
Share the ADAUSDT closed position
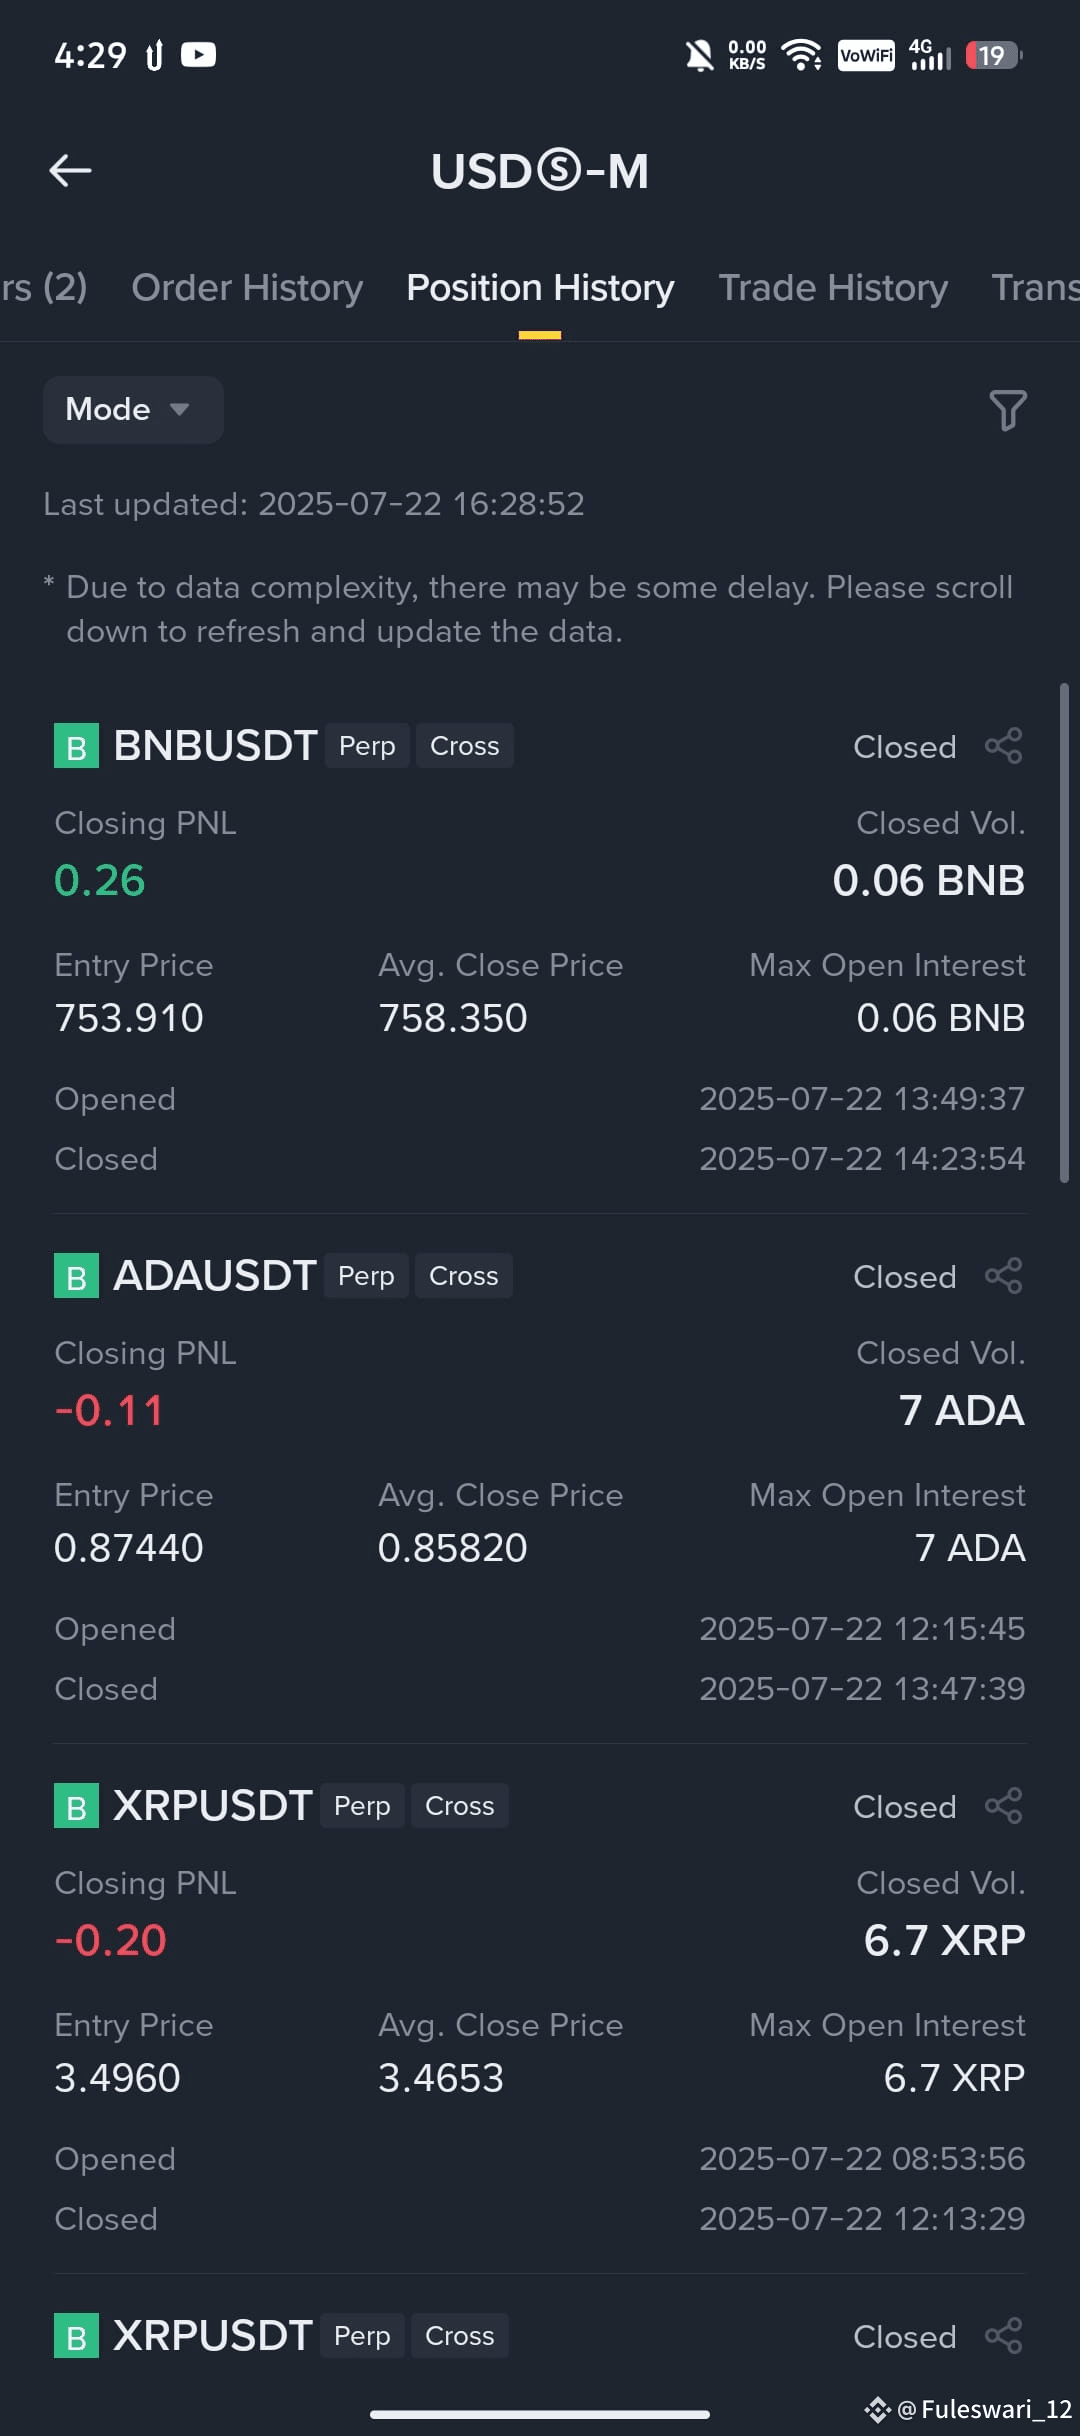click(1004, 1276)
